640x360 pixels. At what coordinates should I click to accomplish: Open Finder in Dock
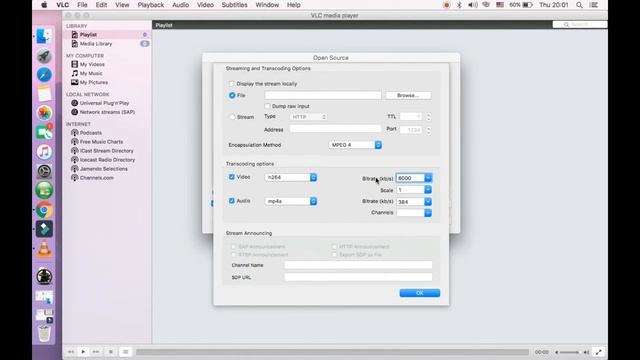(x=44, y=36)
